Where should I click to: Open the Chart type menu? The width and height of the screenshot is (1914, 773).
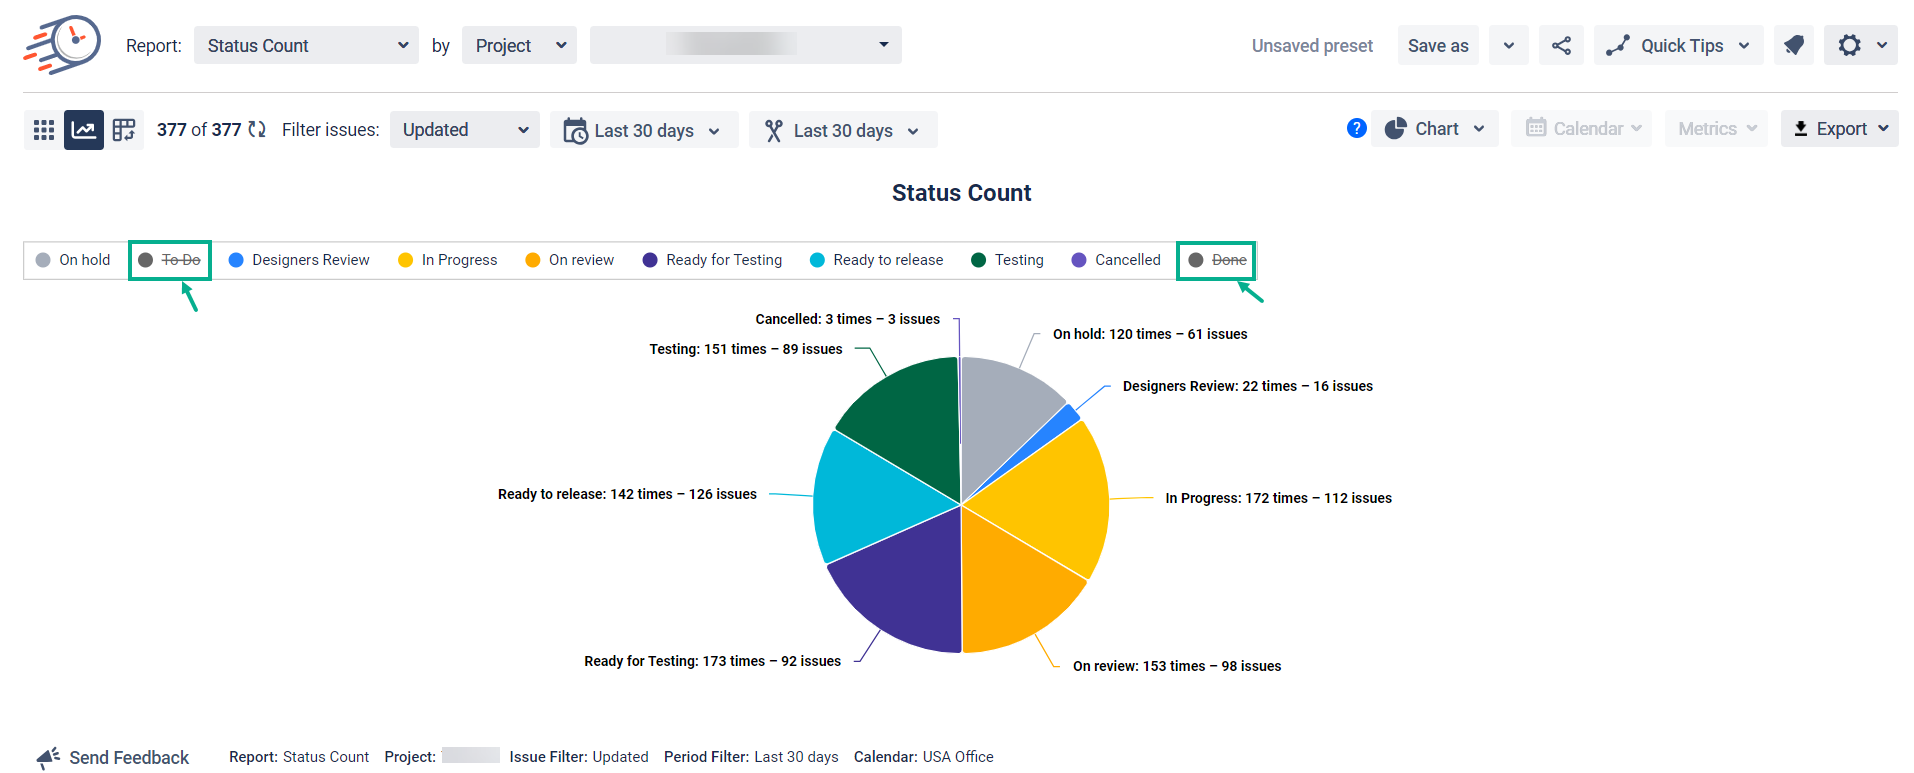coord(1435,129)
